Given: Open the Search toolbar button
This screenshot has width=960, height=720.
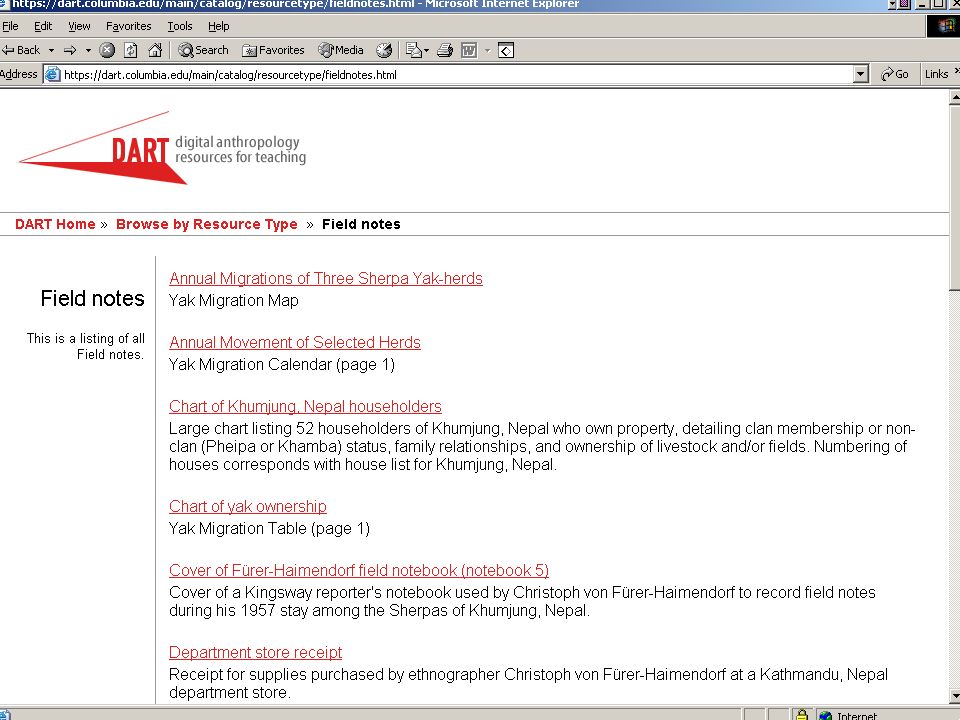Looking at the screenshot, I should coord(203,50).
